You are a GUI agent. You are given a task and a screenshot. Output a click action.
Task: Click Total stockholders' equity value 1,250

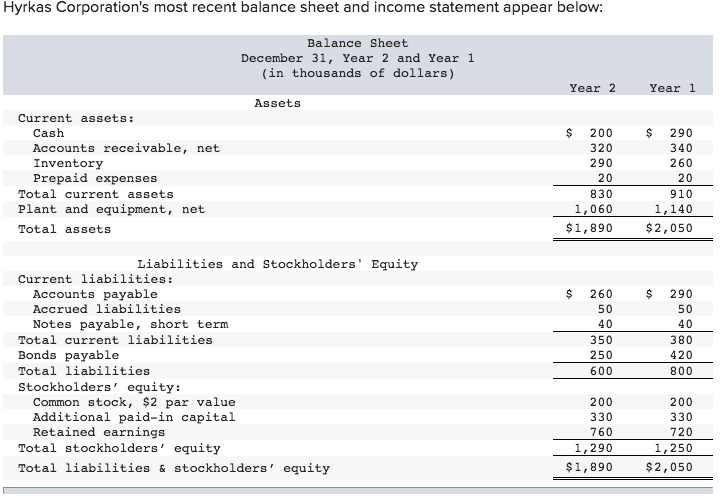673,448
